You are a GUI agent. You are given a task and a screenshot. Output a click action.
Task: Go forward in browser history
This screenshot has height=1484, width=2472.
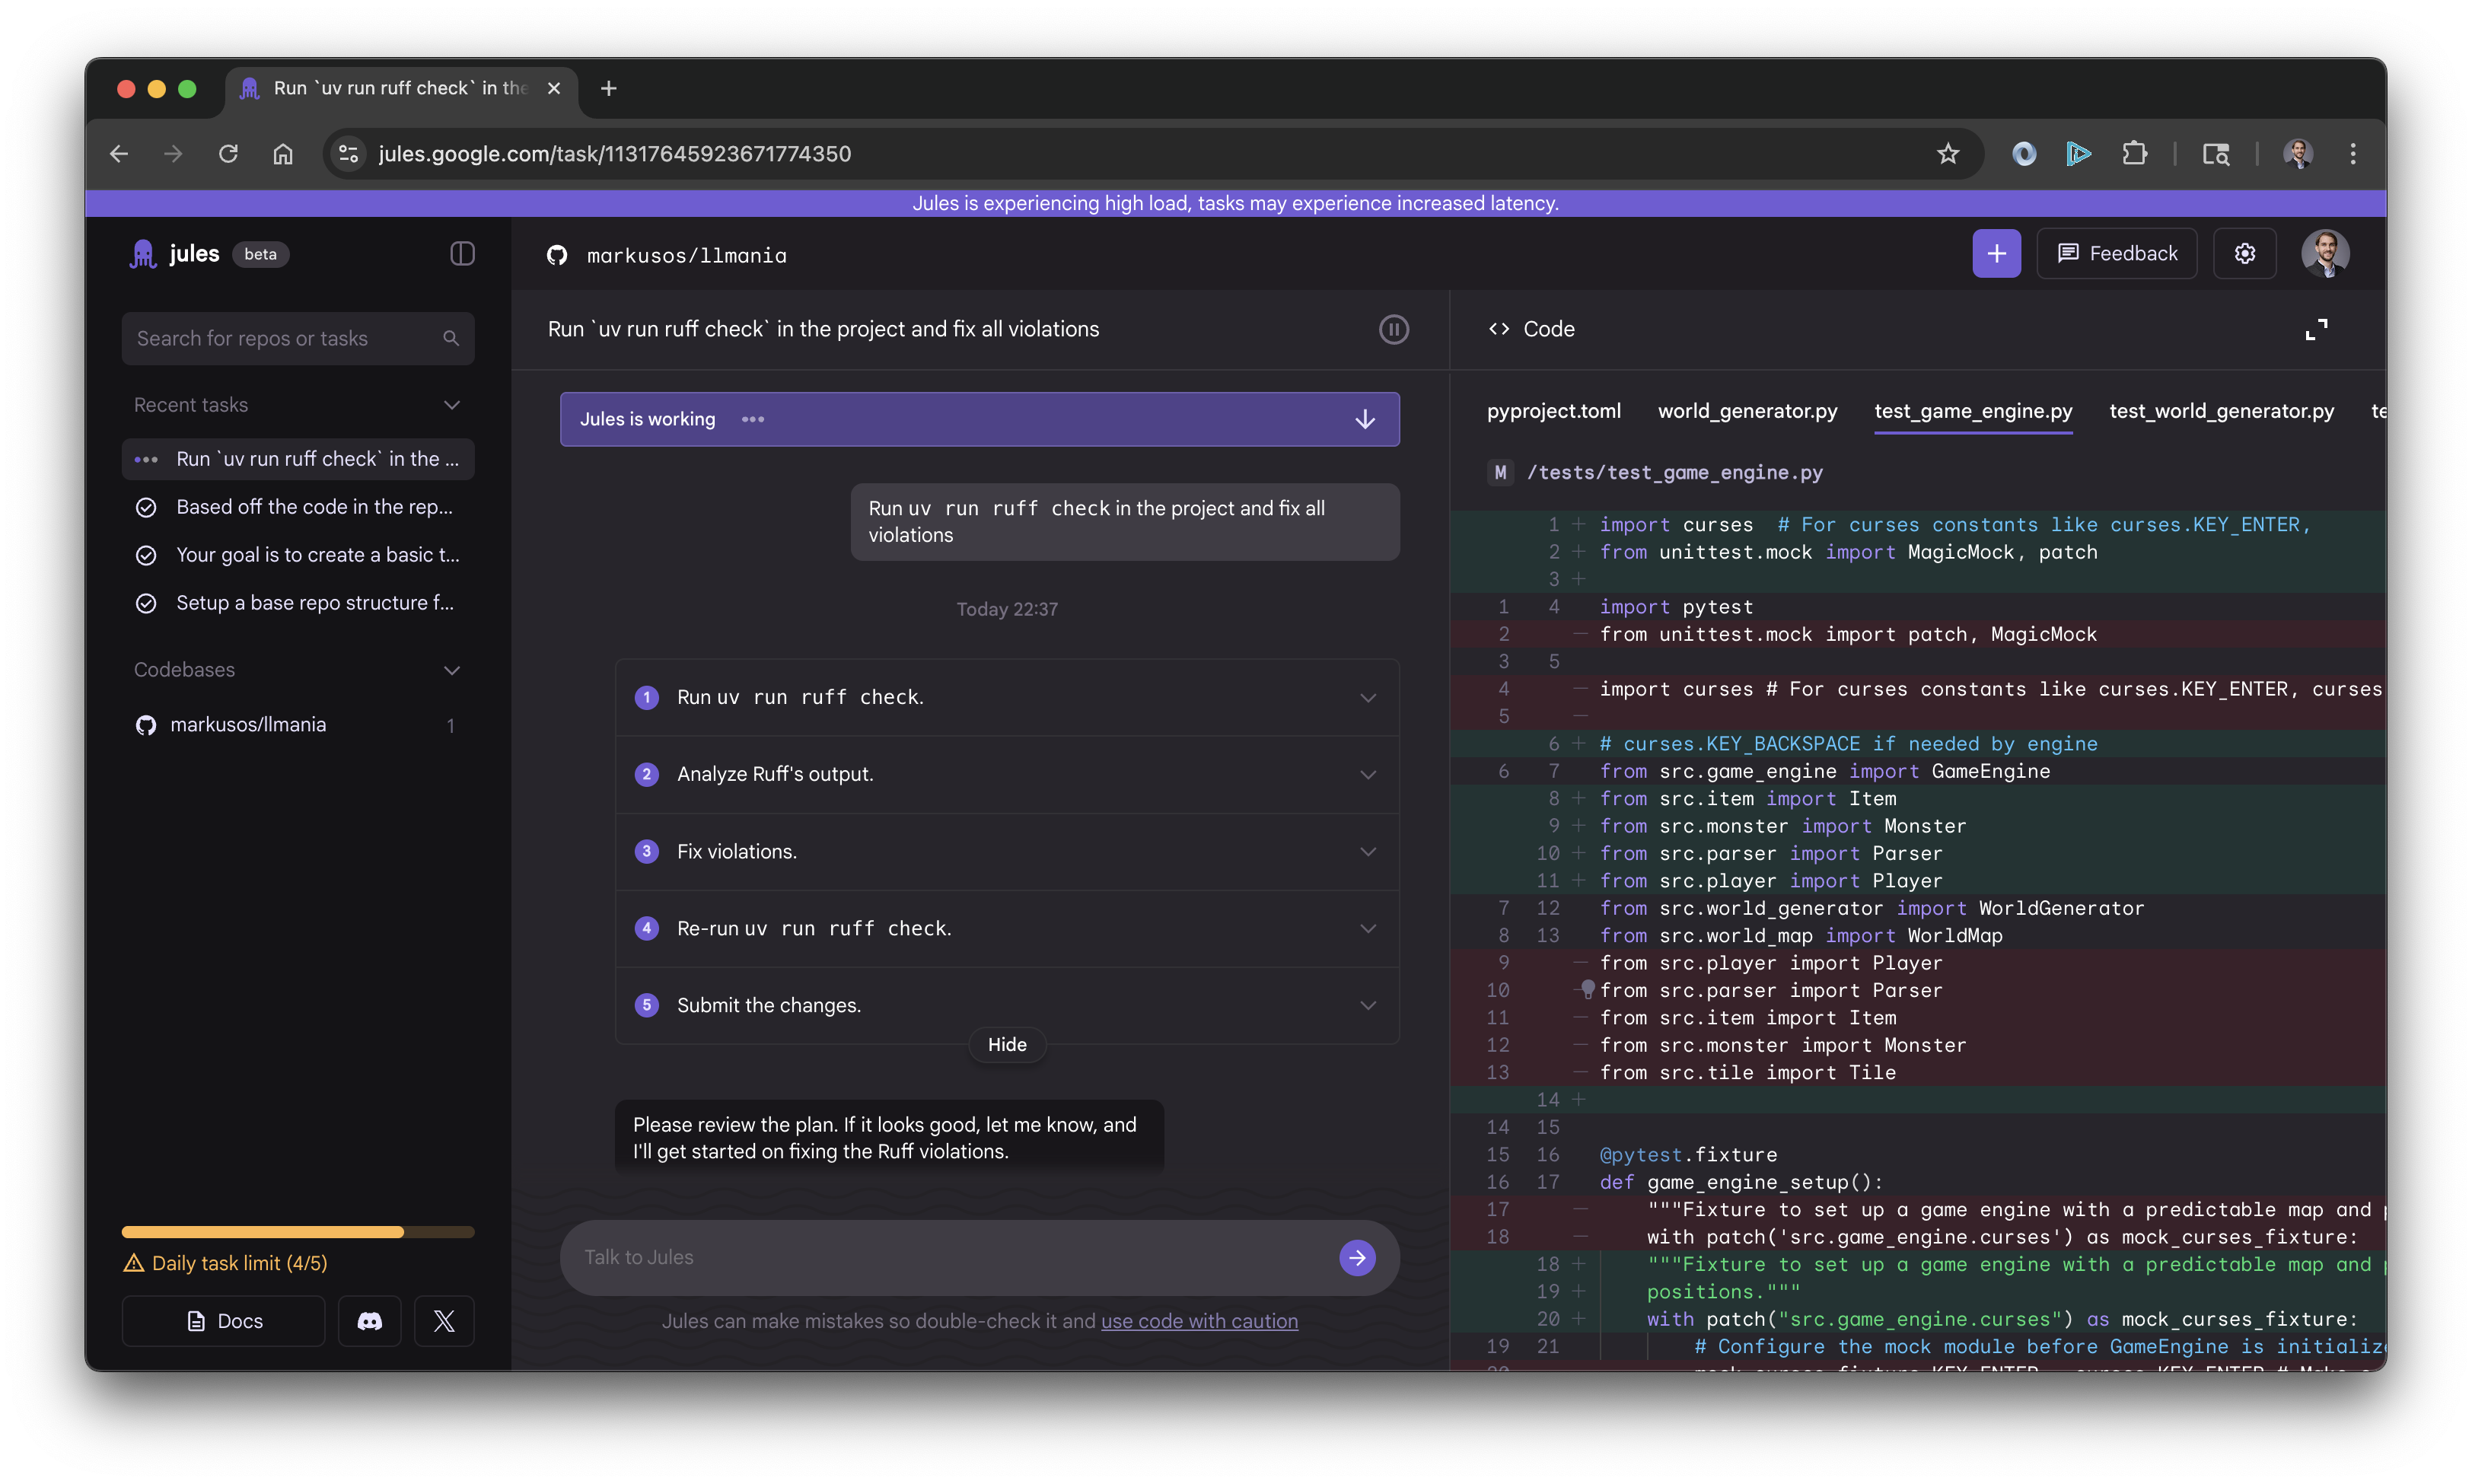(173, 154)
